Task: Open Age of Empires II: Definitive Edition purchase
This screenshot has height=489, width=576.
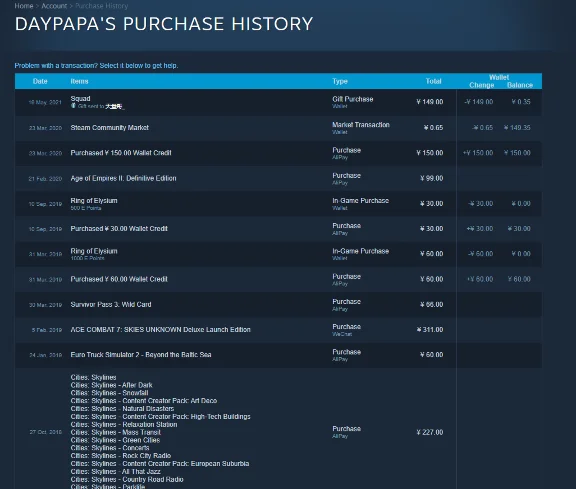Action: pos(278,178)
